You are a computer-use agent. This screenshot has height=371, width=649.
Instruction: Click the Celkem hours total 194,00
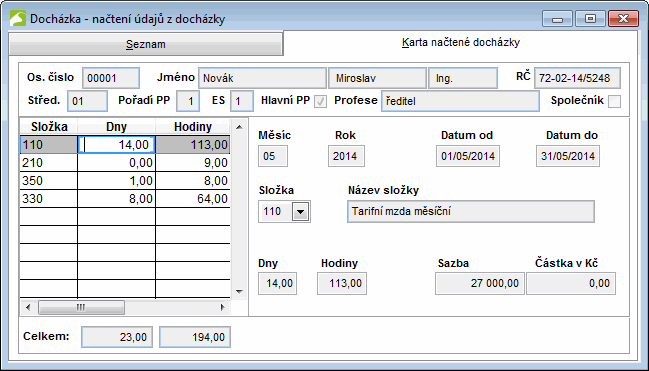point(195,337)
